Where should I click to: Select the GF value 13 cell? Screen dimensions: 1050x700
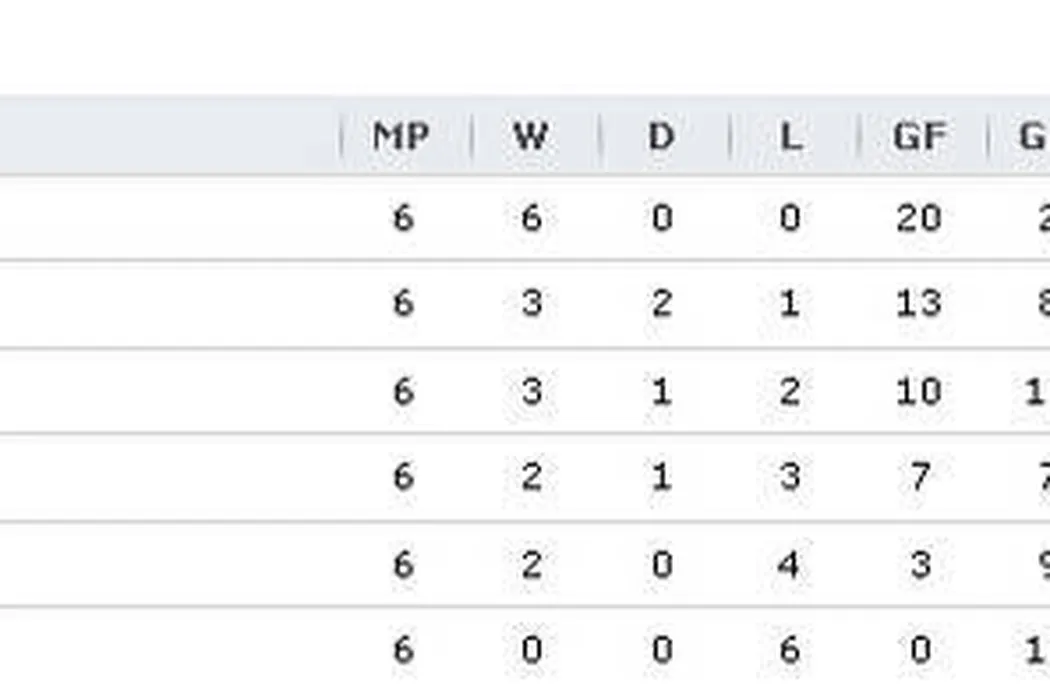coord(918,303)
